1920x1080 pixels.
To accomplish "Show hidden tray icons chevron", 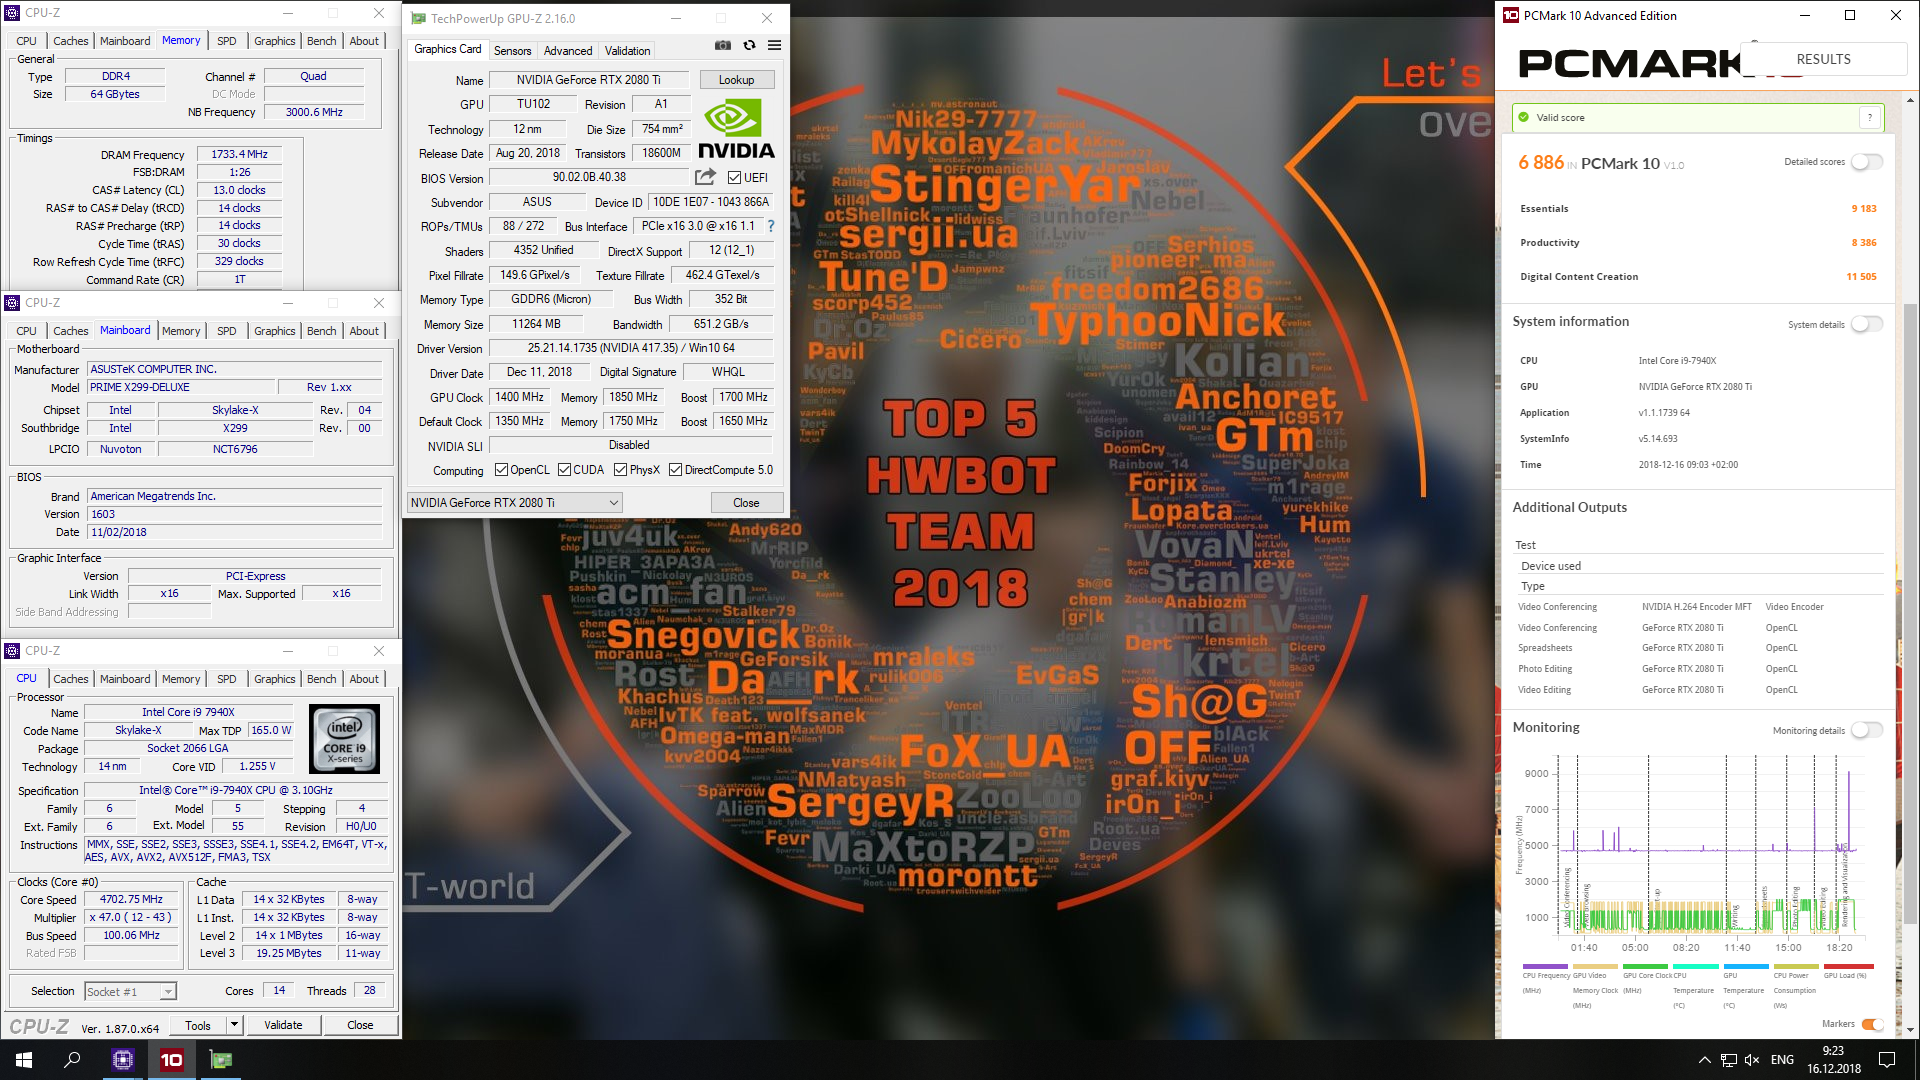I will coord(1704,1060).
